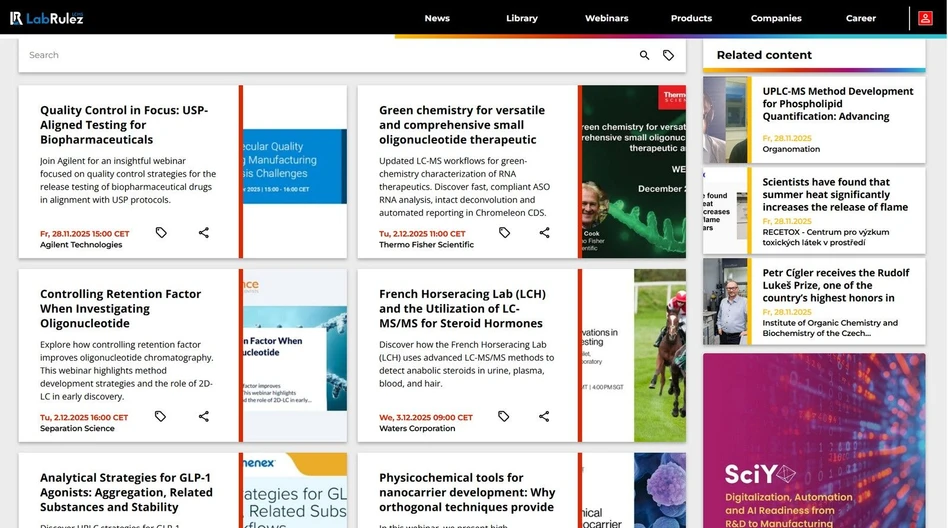This screenshot has width=948, height=528.
Task: Share the Controlling Retention Factor webinar
Action: 204,416
